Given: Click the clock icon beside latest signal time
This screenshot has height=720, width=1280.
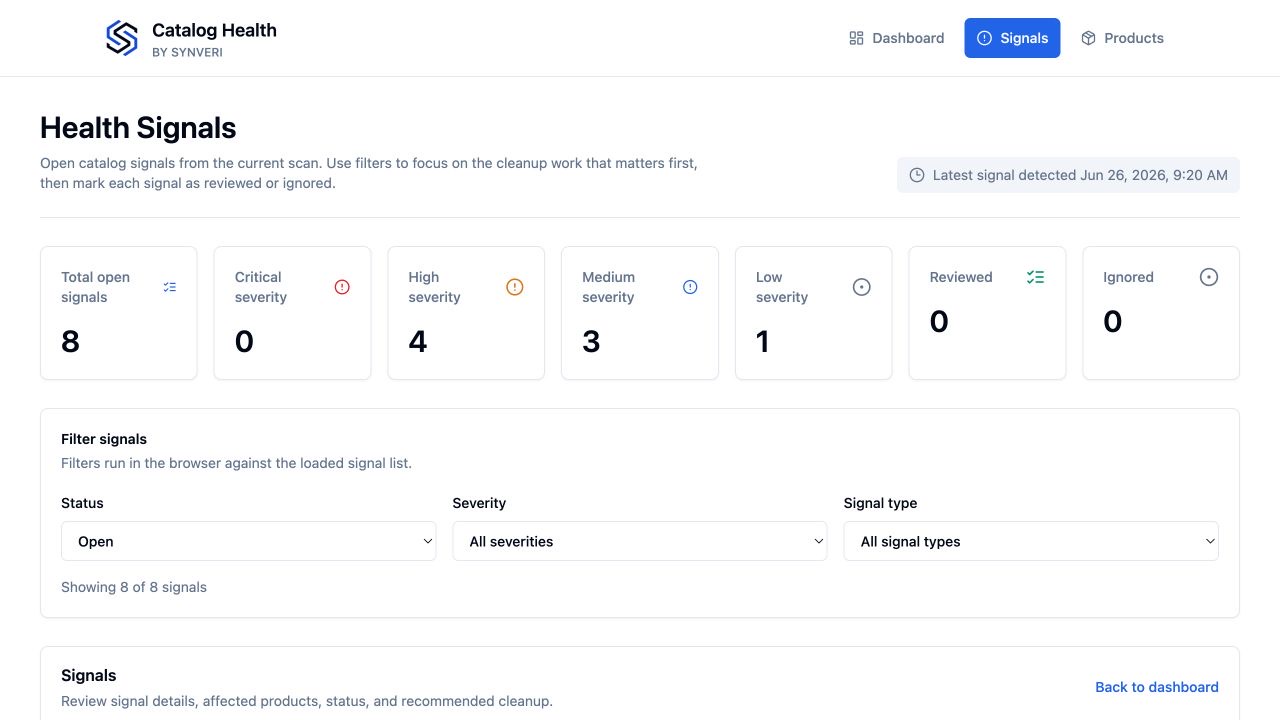Looking at the screenshot, I should coord(917,175).
